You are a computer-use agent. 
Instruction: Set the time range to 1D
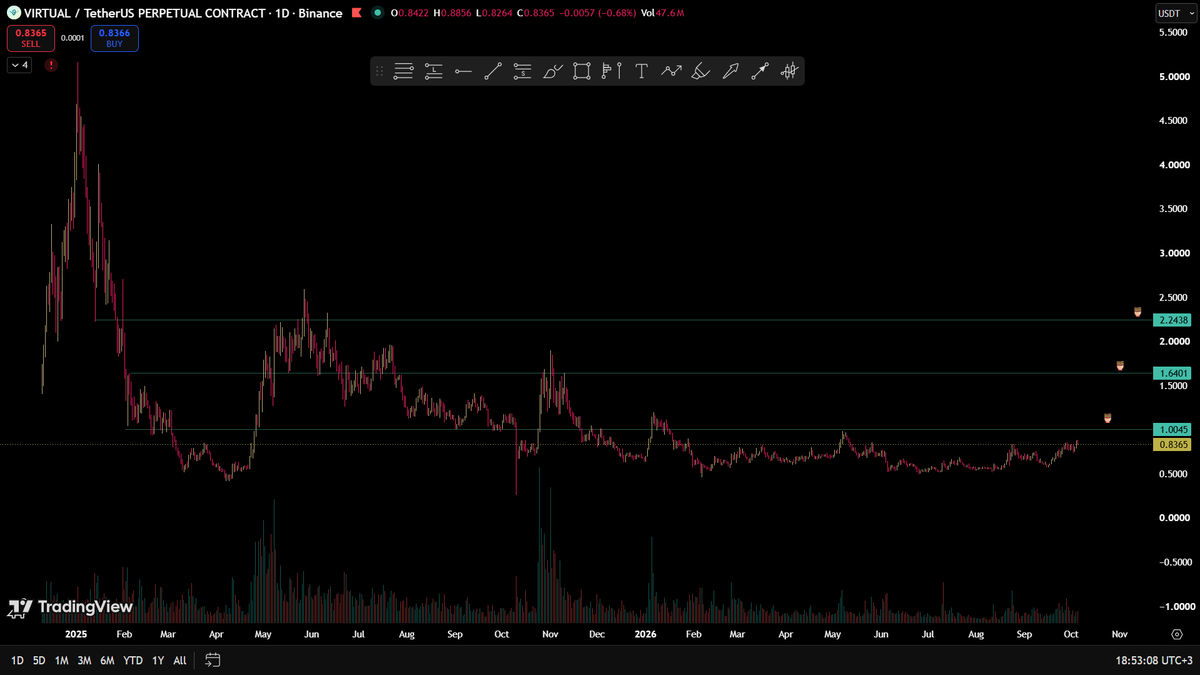click(17, 660)
